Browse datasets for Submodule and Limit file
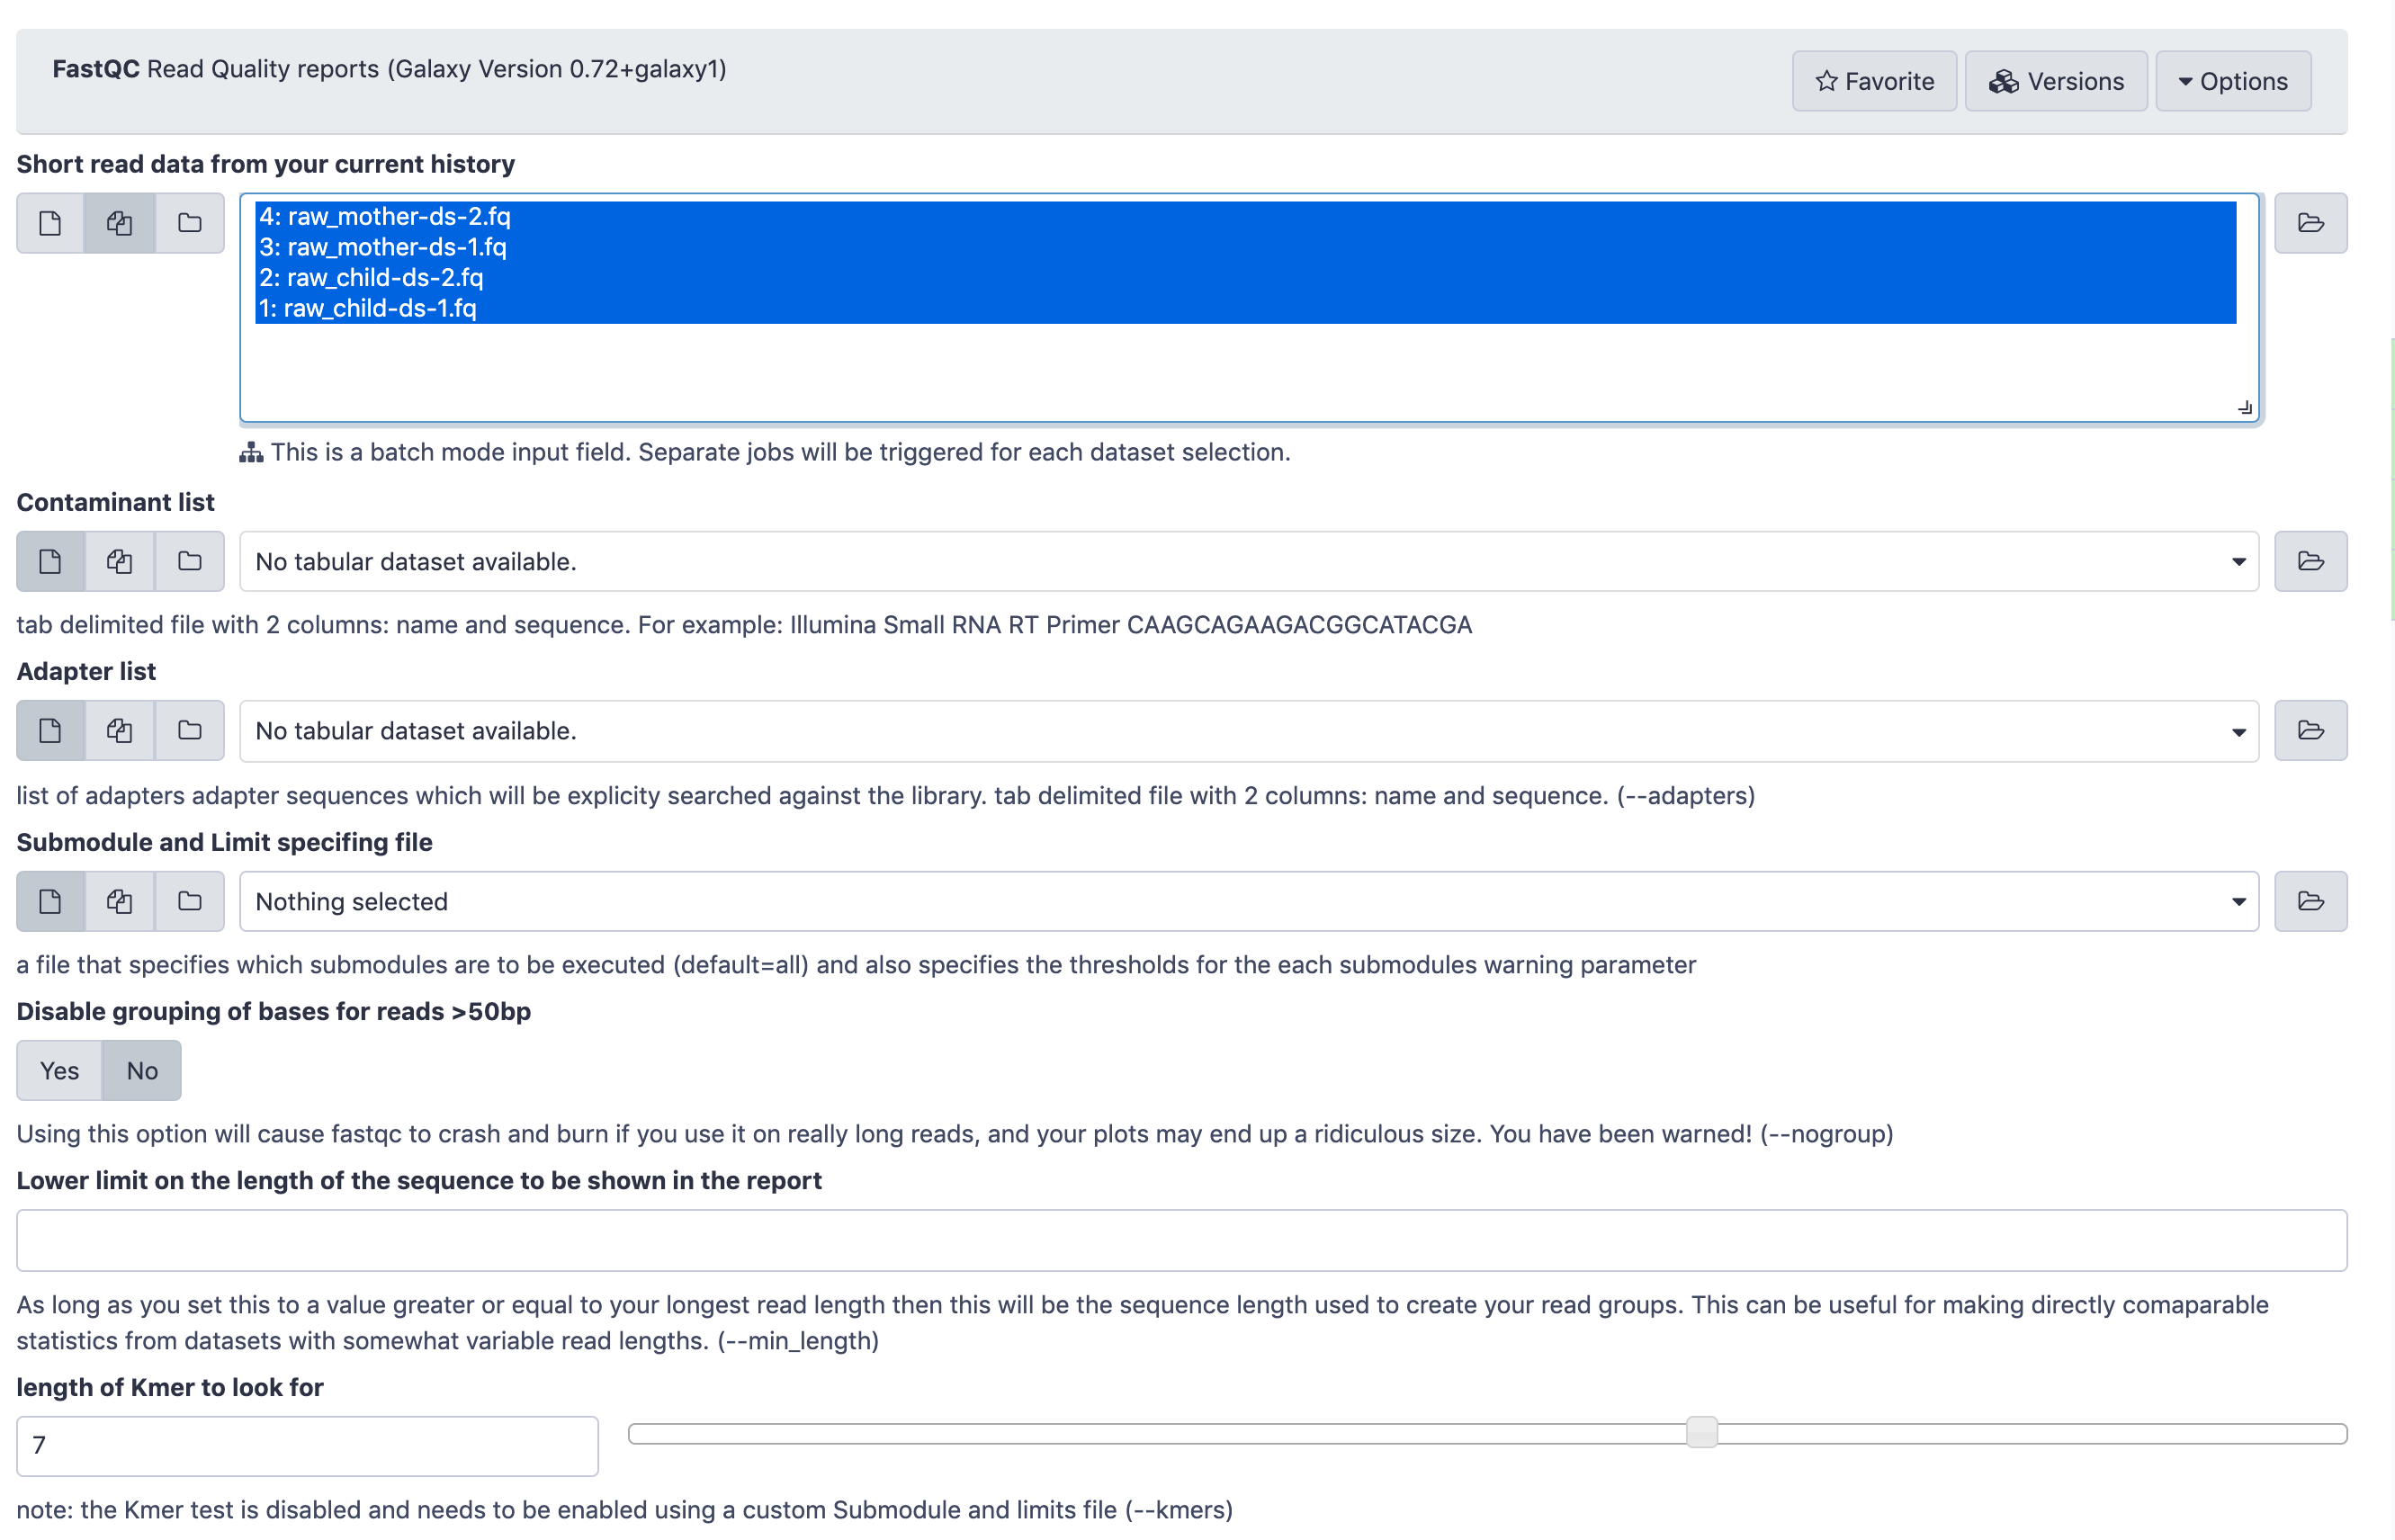The width and height of the screenshot is (2395, 1540). 2310,901
